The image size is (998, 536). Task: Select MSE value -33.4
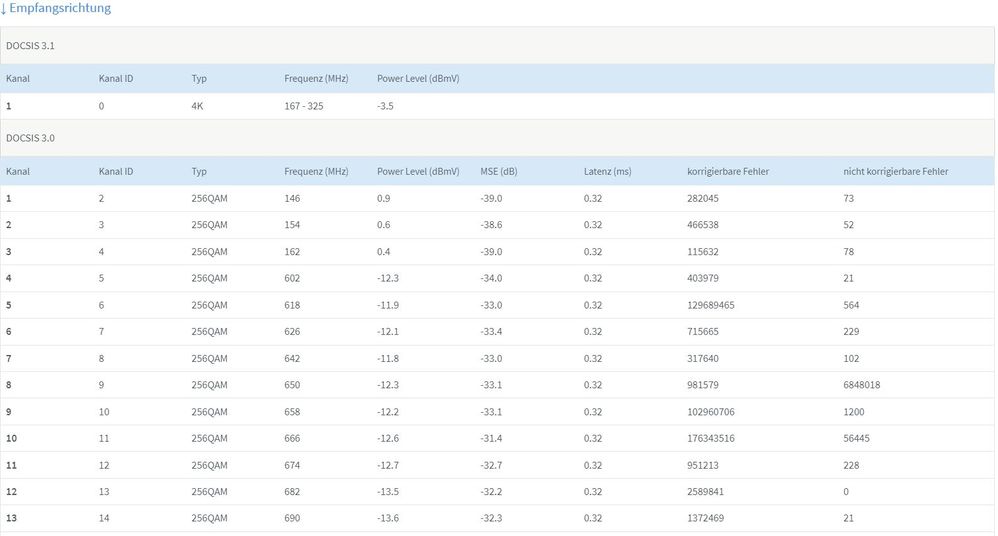click(491, 332)
